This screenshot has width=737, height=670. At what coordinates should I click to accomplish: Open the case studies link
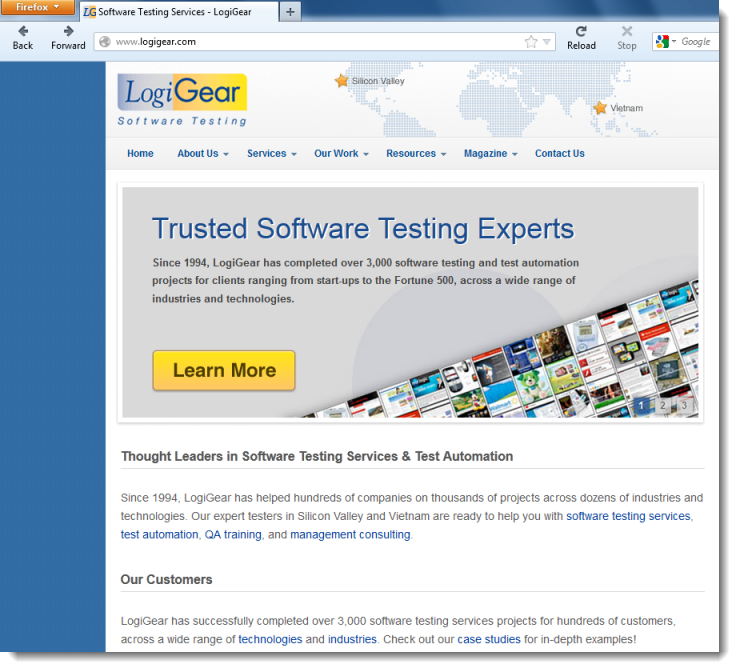click(489, 639)
